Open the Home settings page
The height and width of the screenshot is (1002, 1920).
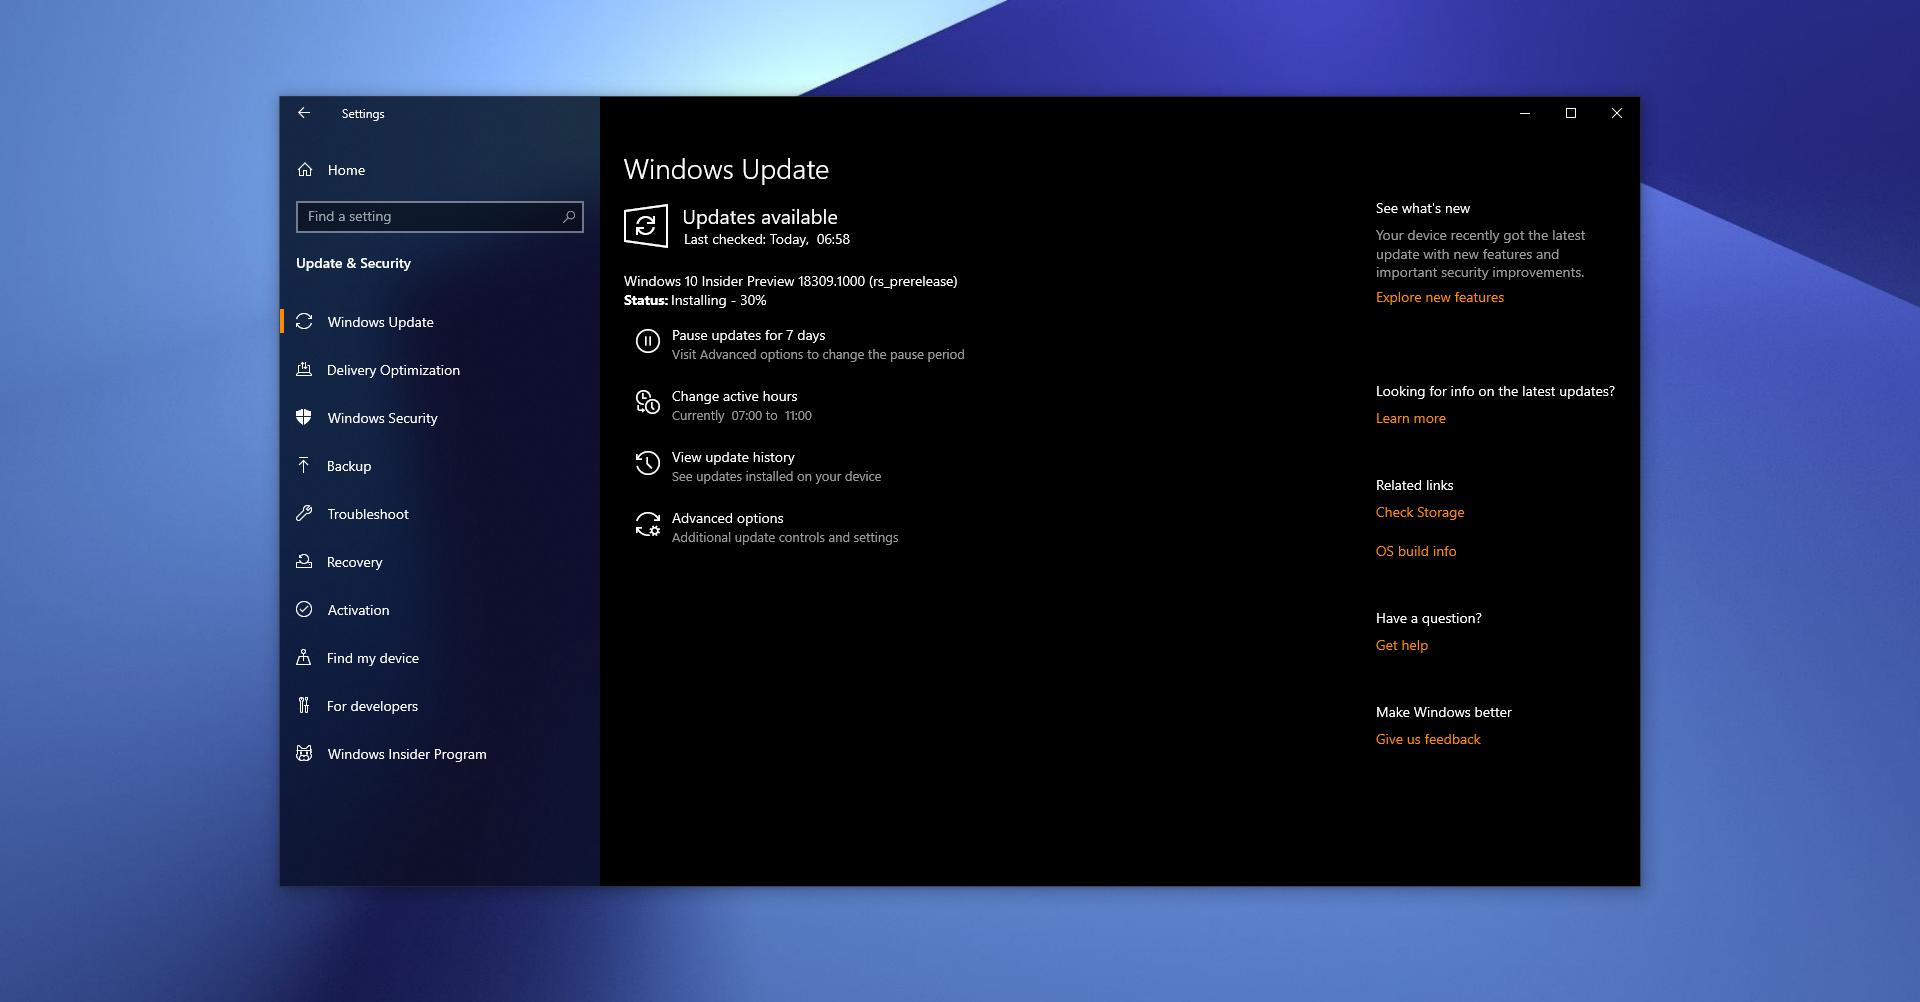440,170
